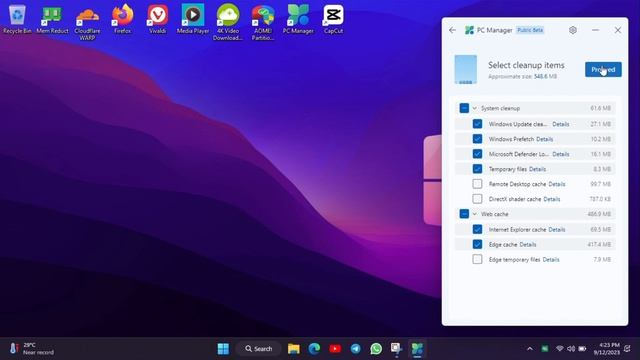View Details for Internet Explorer cache
The width and height of the screenshot is (640, 360).
pyautogui.click(x=557, y=230)
